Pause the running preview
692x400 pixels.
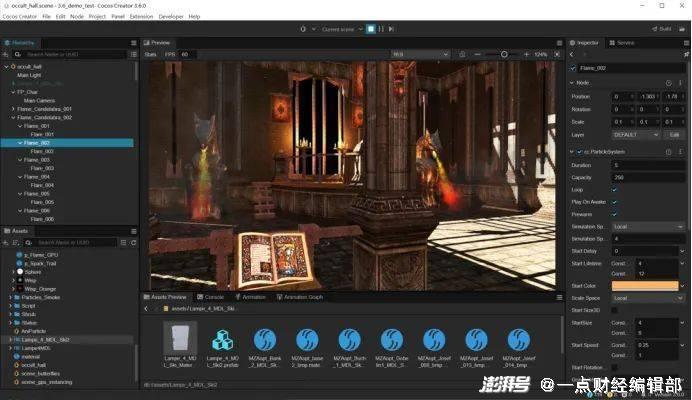click(x=381, y=29)
